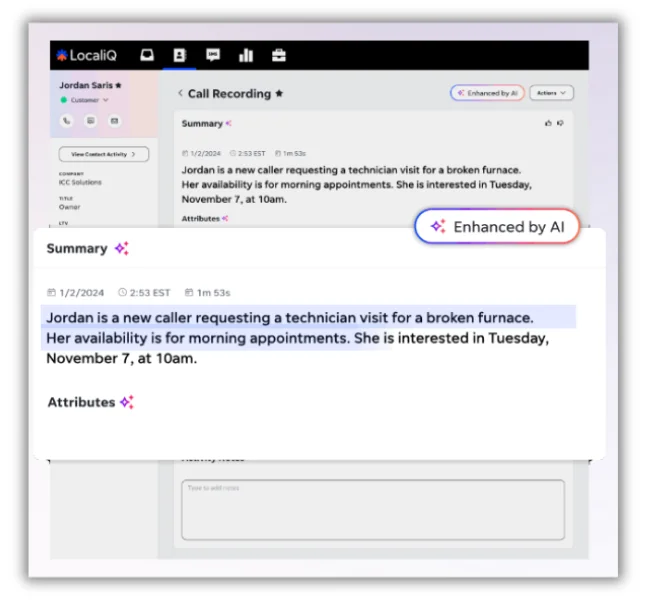Open the inbox tray icon
The image size is (652, 600).
[147, 55]
